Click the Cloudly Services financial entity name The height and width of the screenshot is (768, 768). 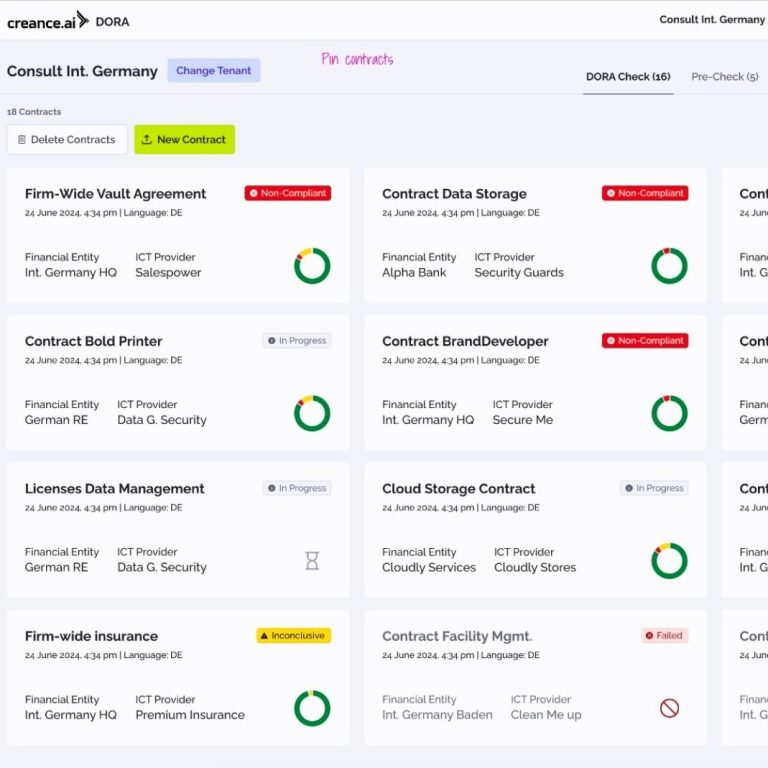[x=429, y=568]
